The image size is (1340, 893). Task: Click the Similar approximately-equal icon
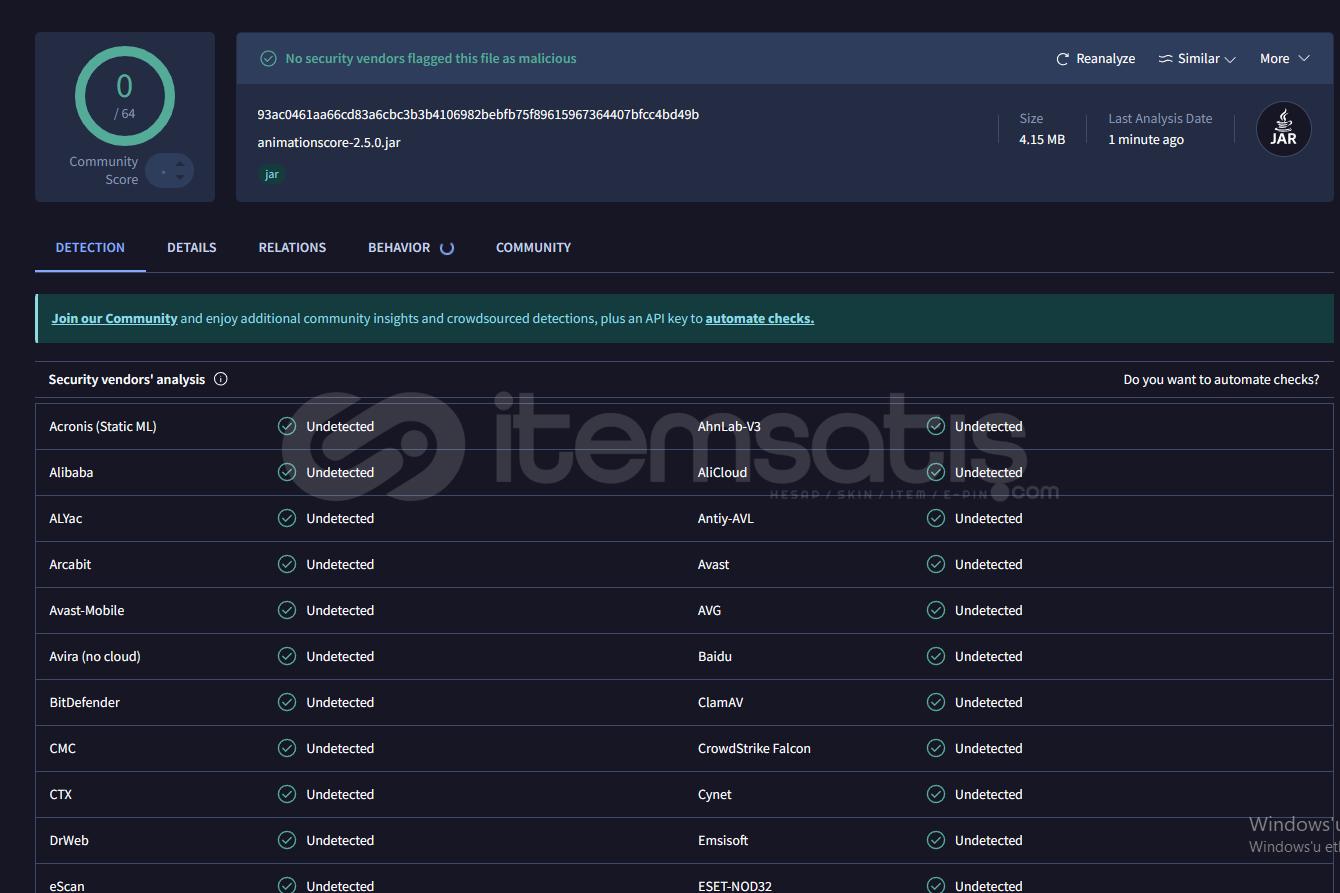(1165, 59)
